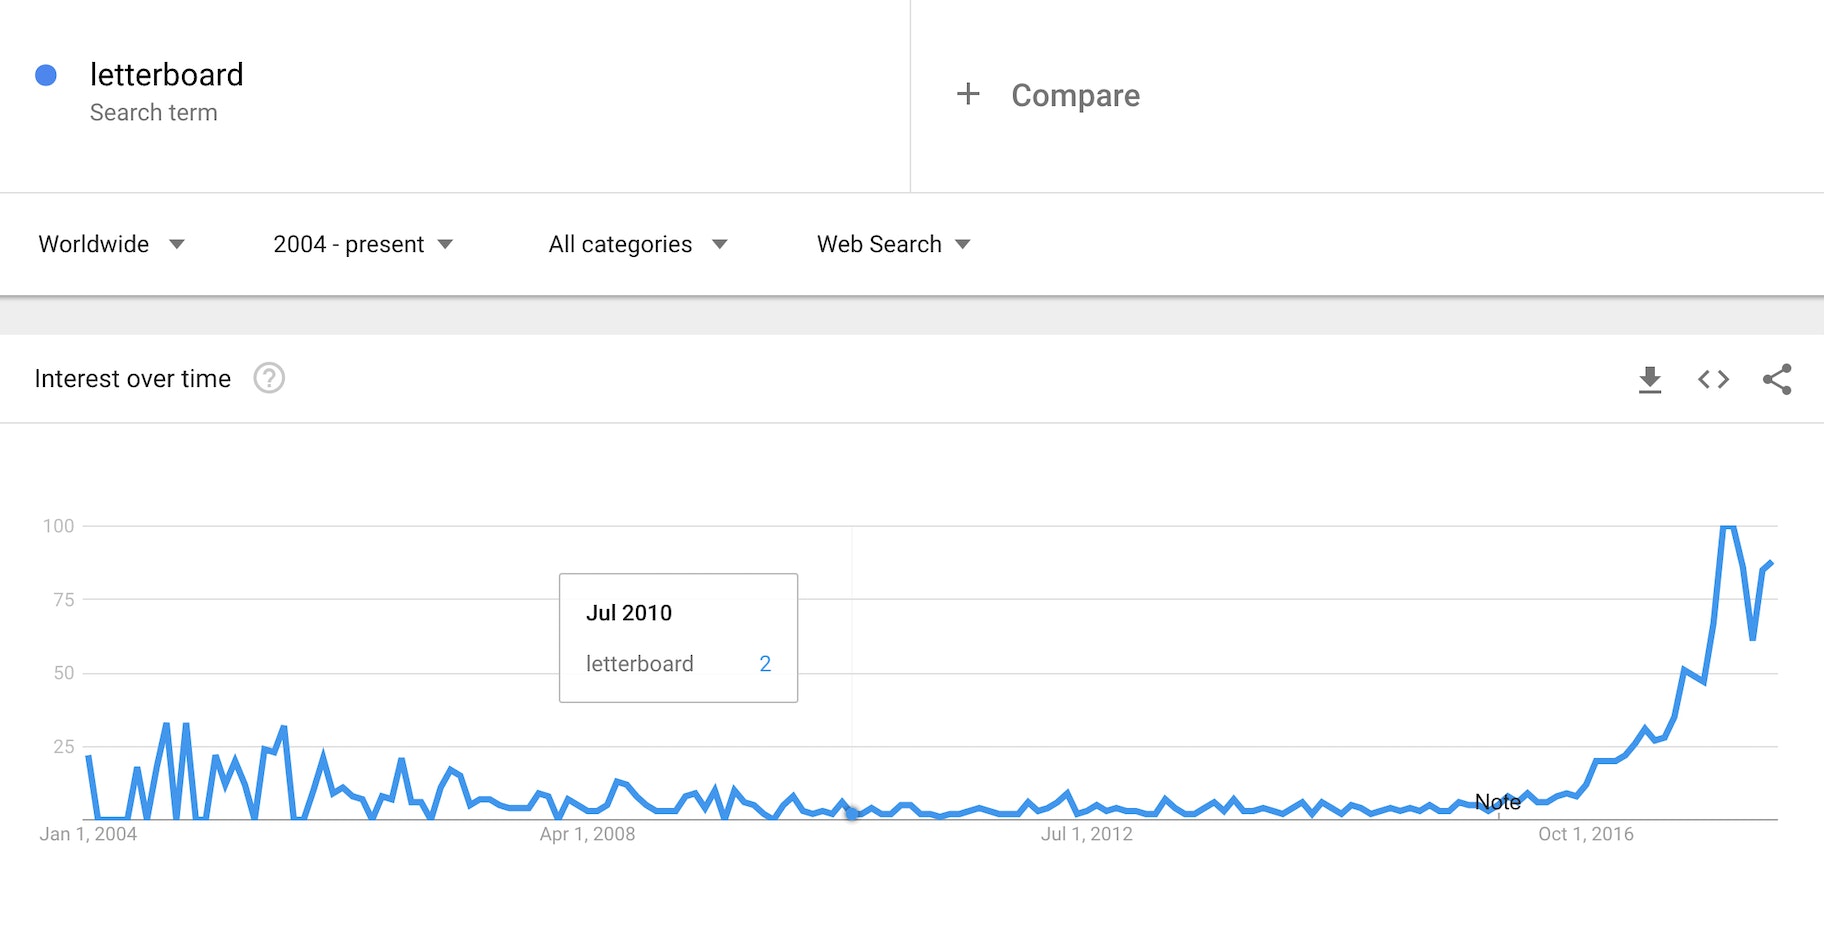1824x946 pixels.
Task: Open the Worldwide region dropdown
Action: (112, 244)
